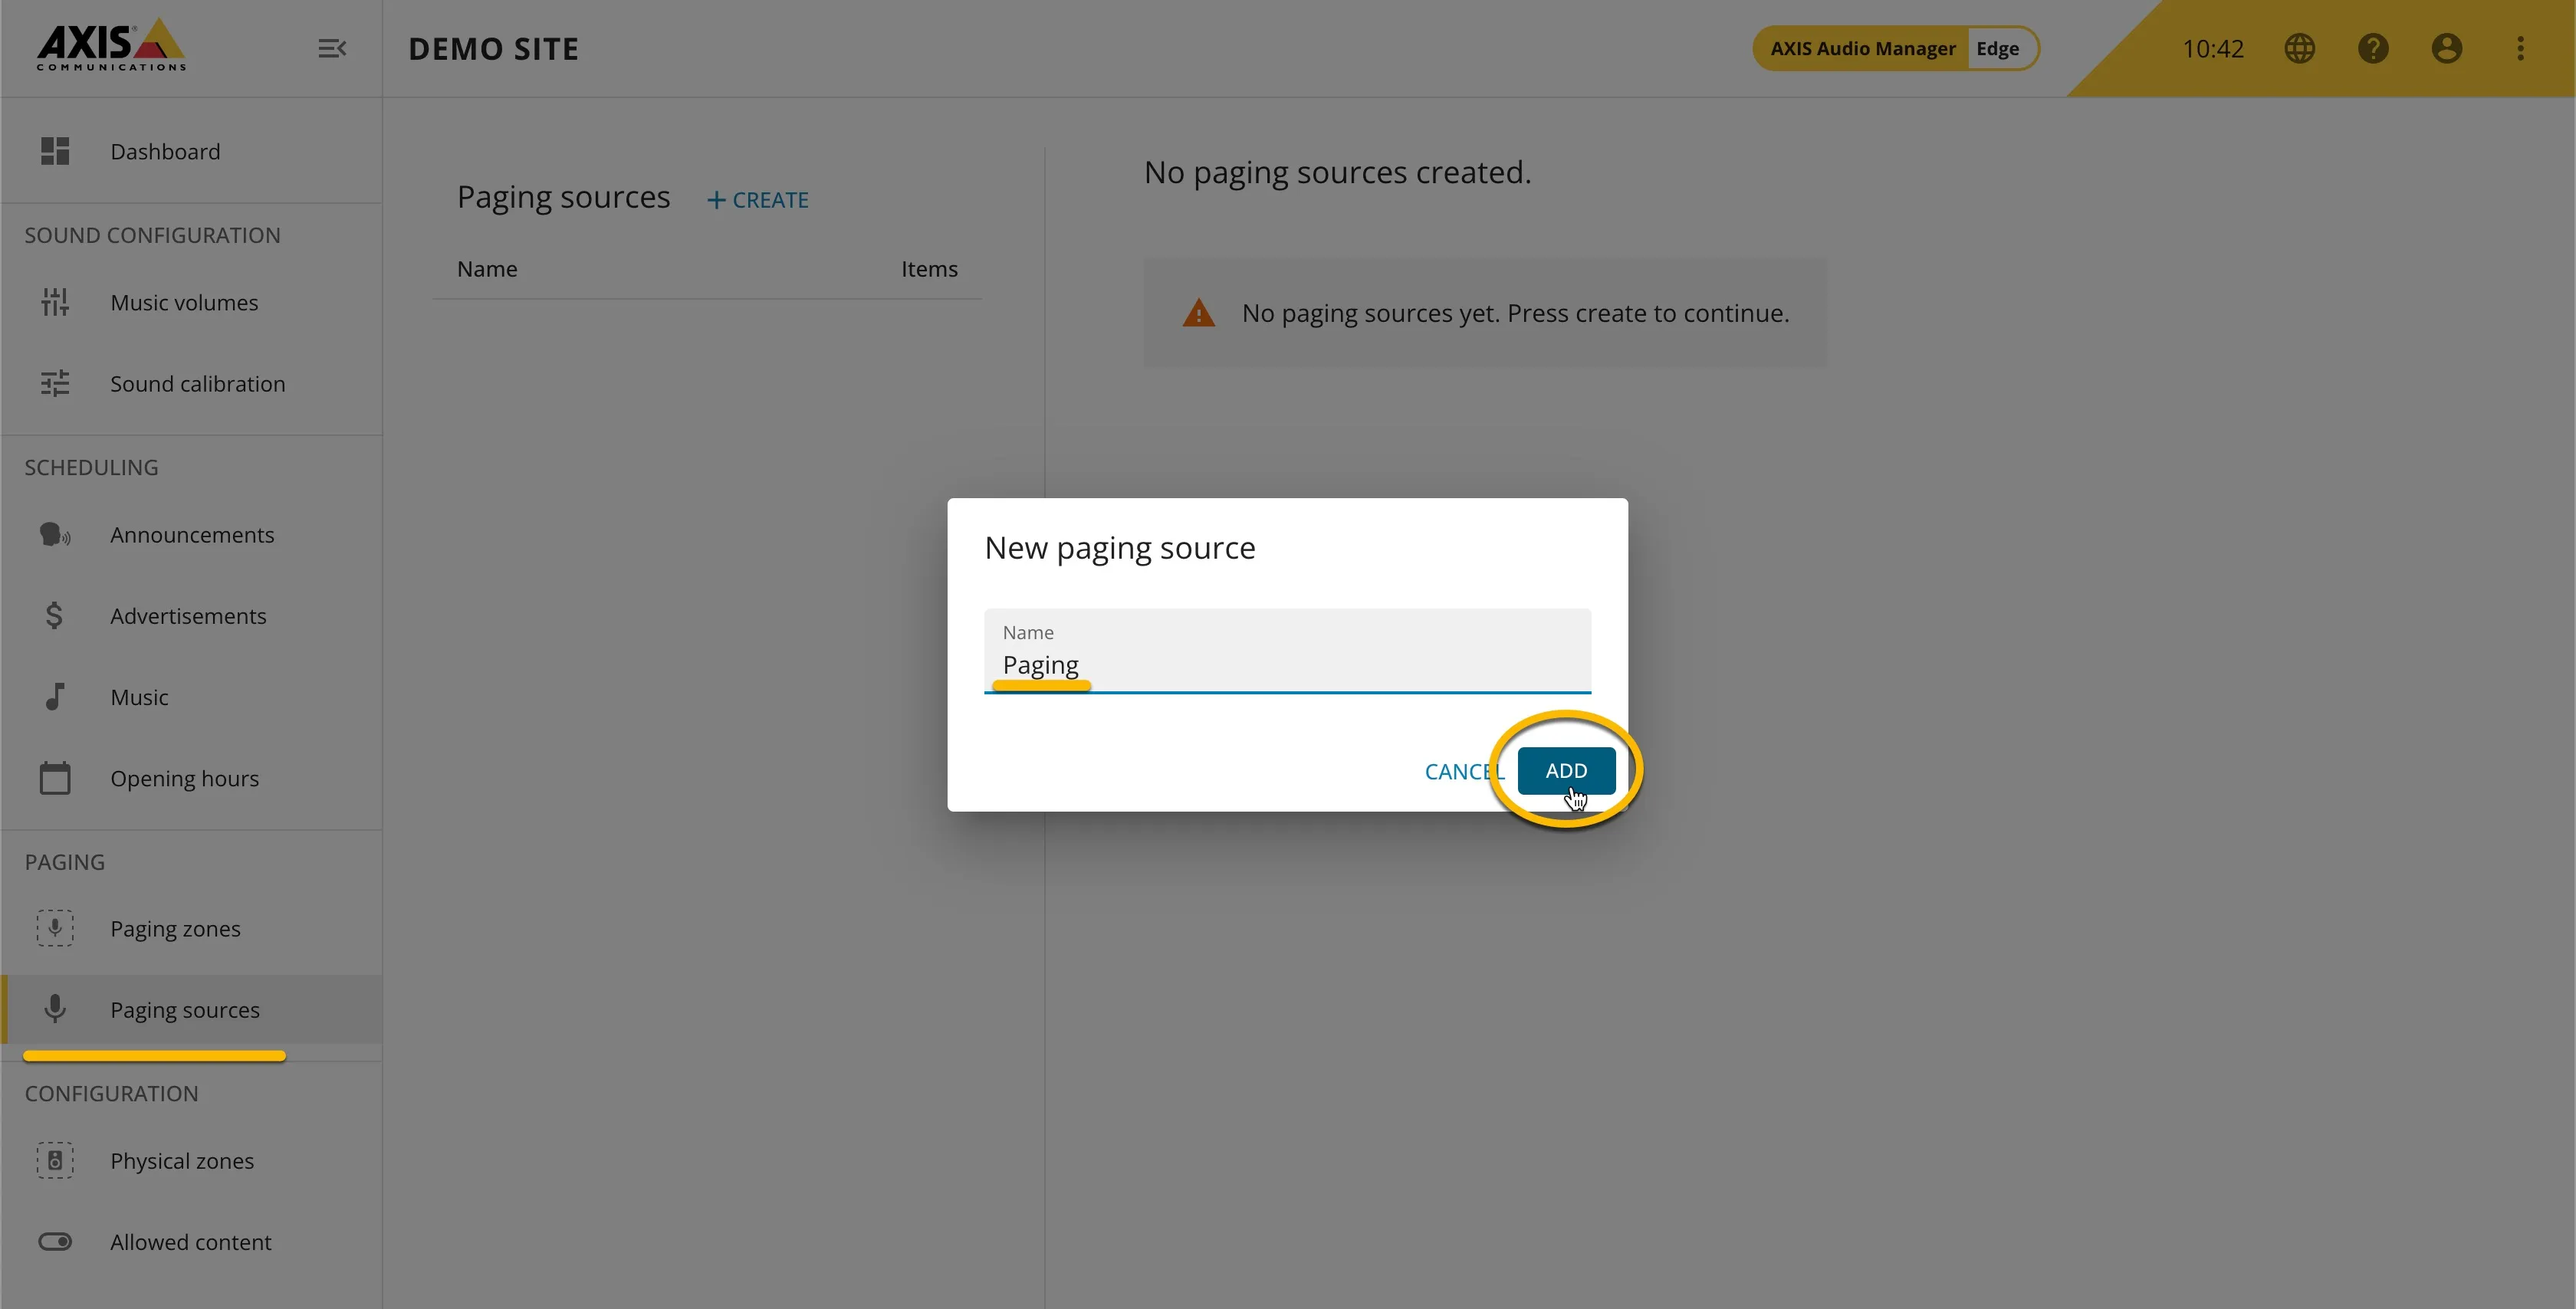Click the Music volumes sliders icon

[55, 302]
